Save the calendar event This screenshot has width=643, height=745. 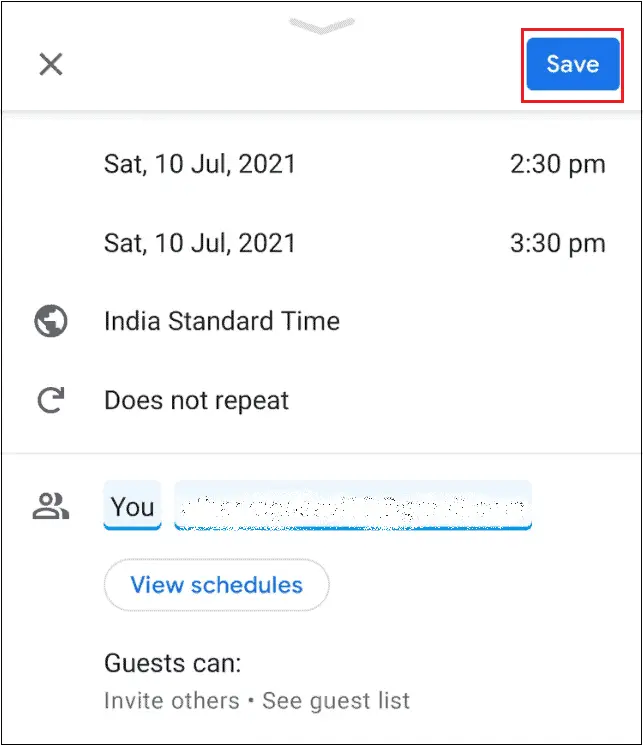[572, 64]
